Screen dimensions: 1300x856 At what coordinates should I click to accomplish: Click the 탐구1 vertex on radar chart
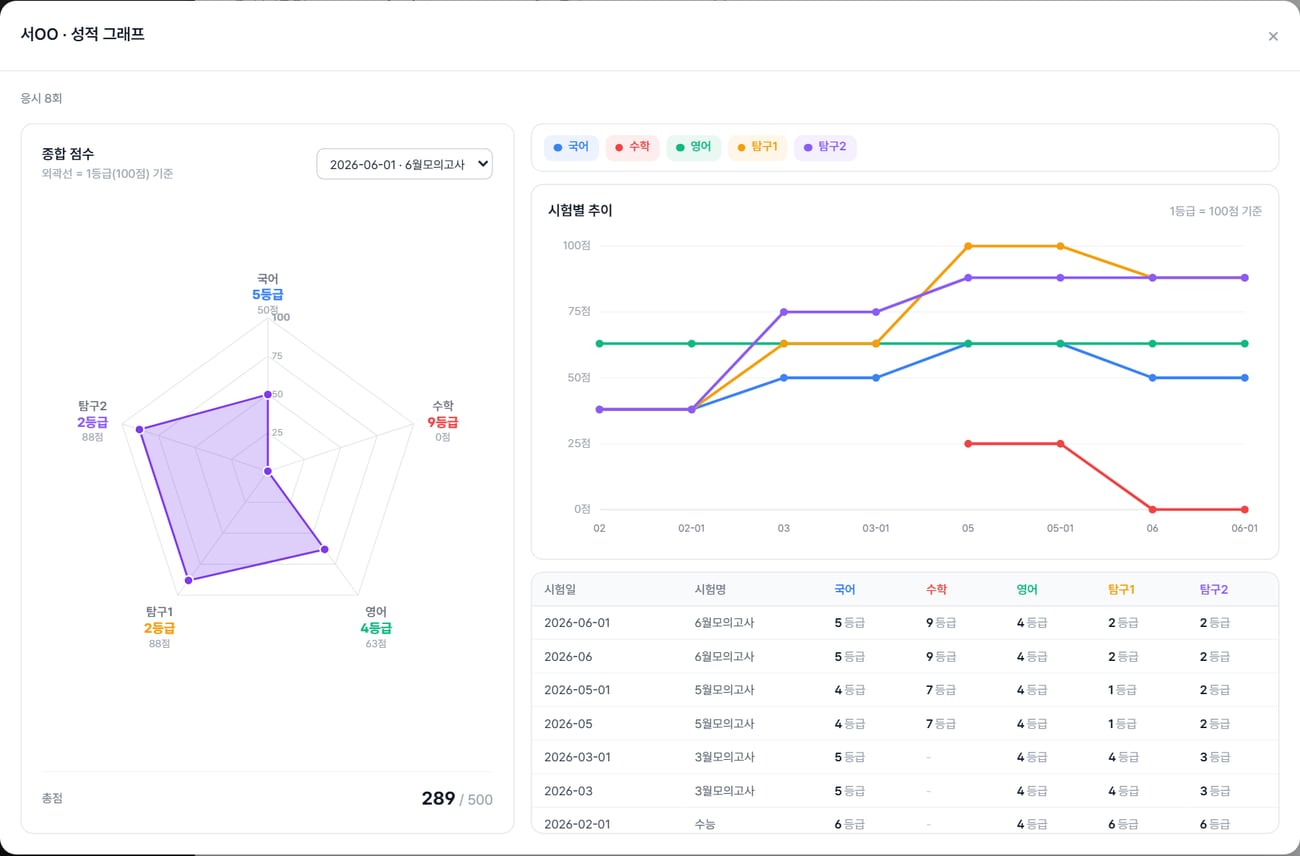tap(188, 579)
